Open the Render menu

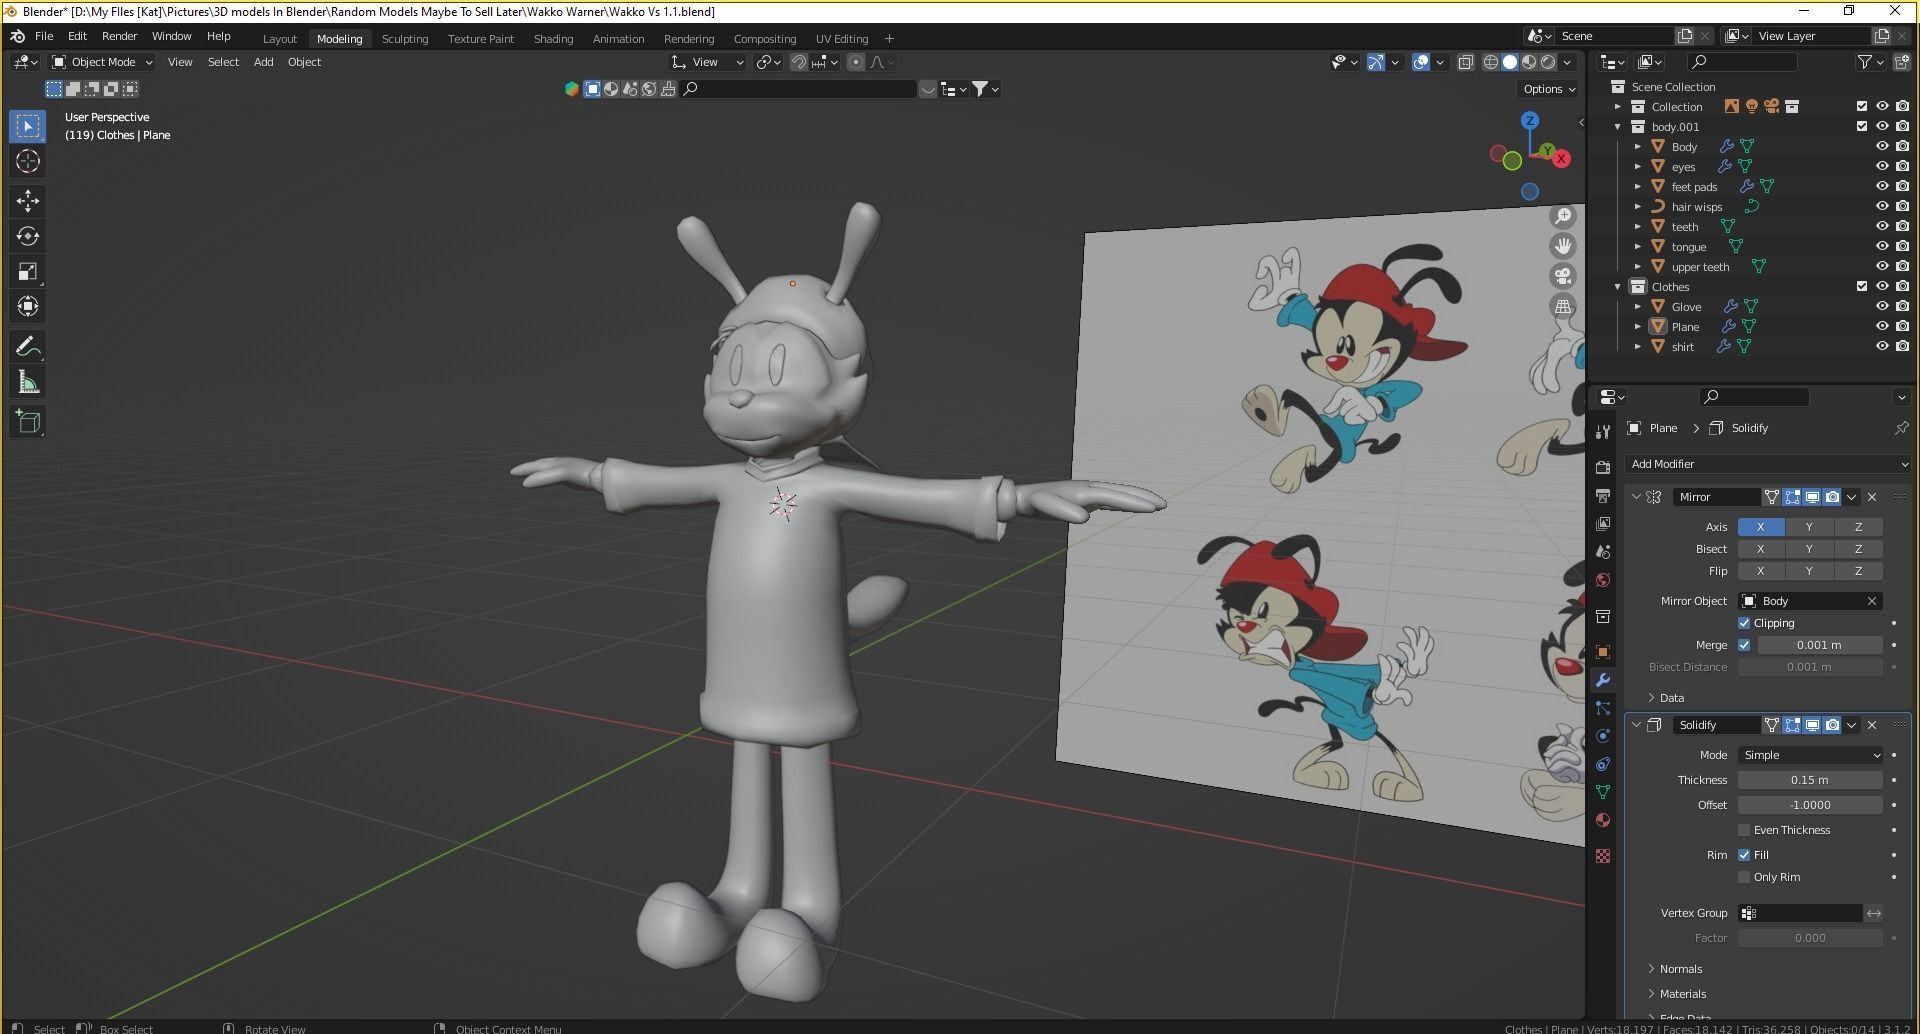[x=119, y=36]
